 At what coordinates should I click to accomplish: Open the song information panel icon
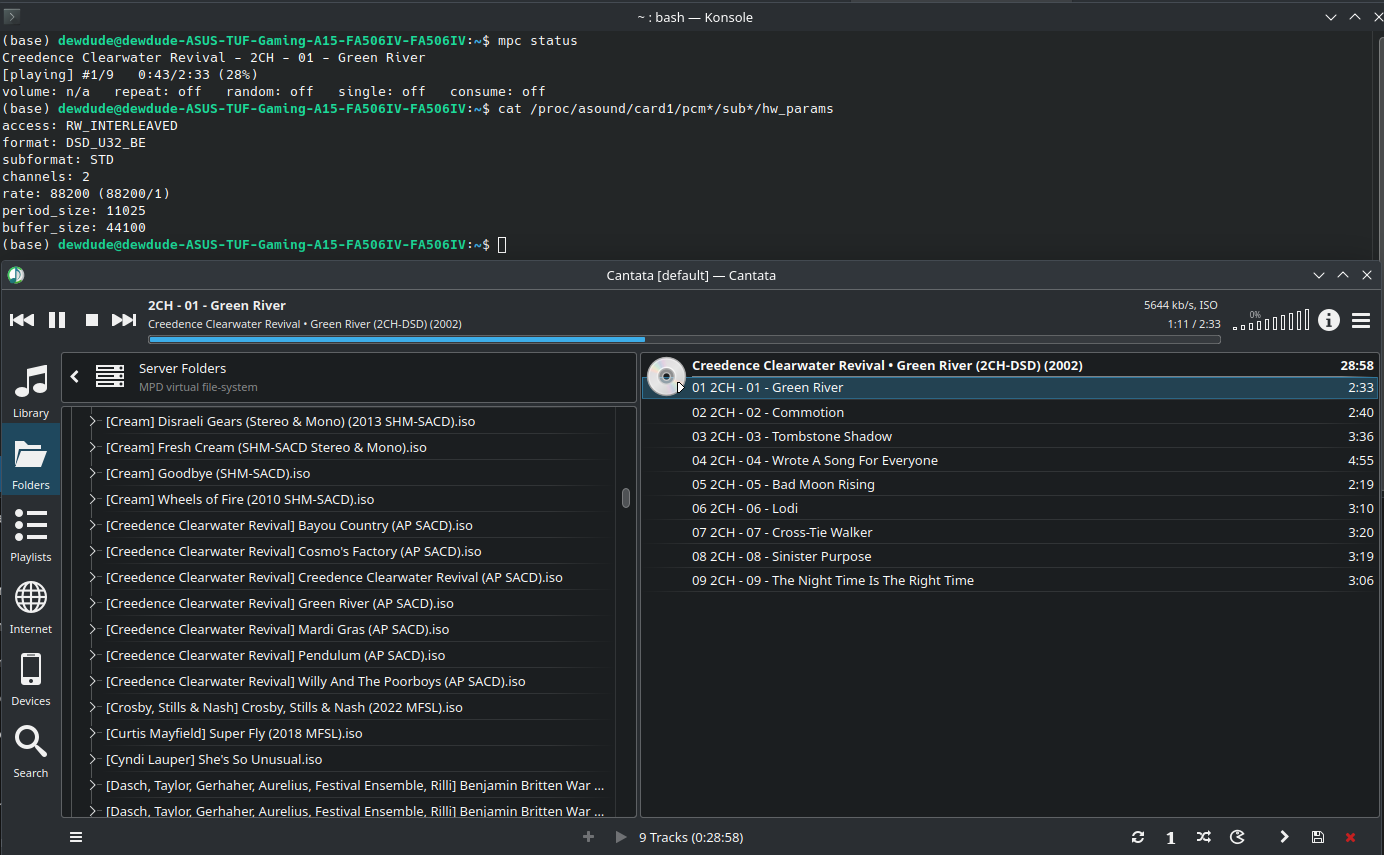pos(1329,320)
